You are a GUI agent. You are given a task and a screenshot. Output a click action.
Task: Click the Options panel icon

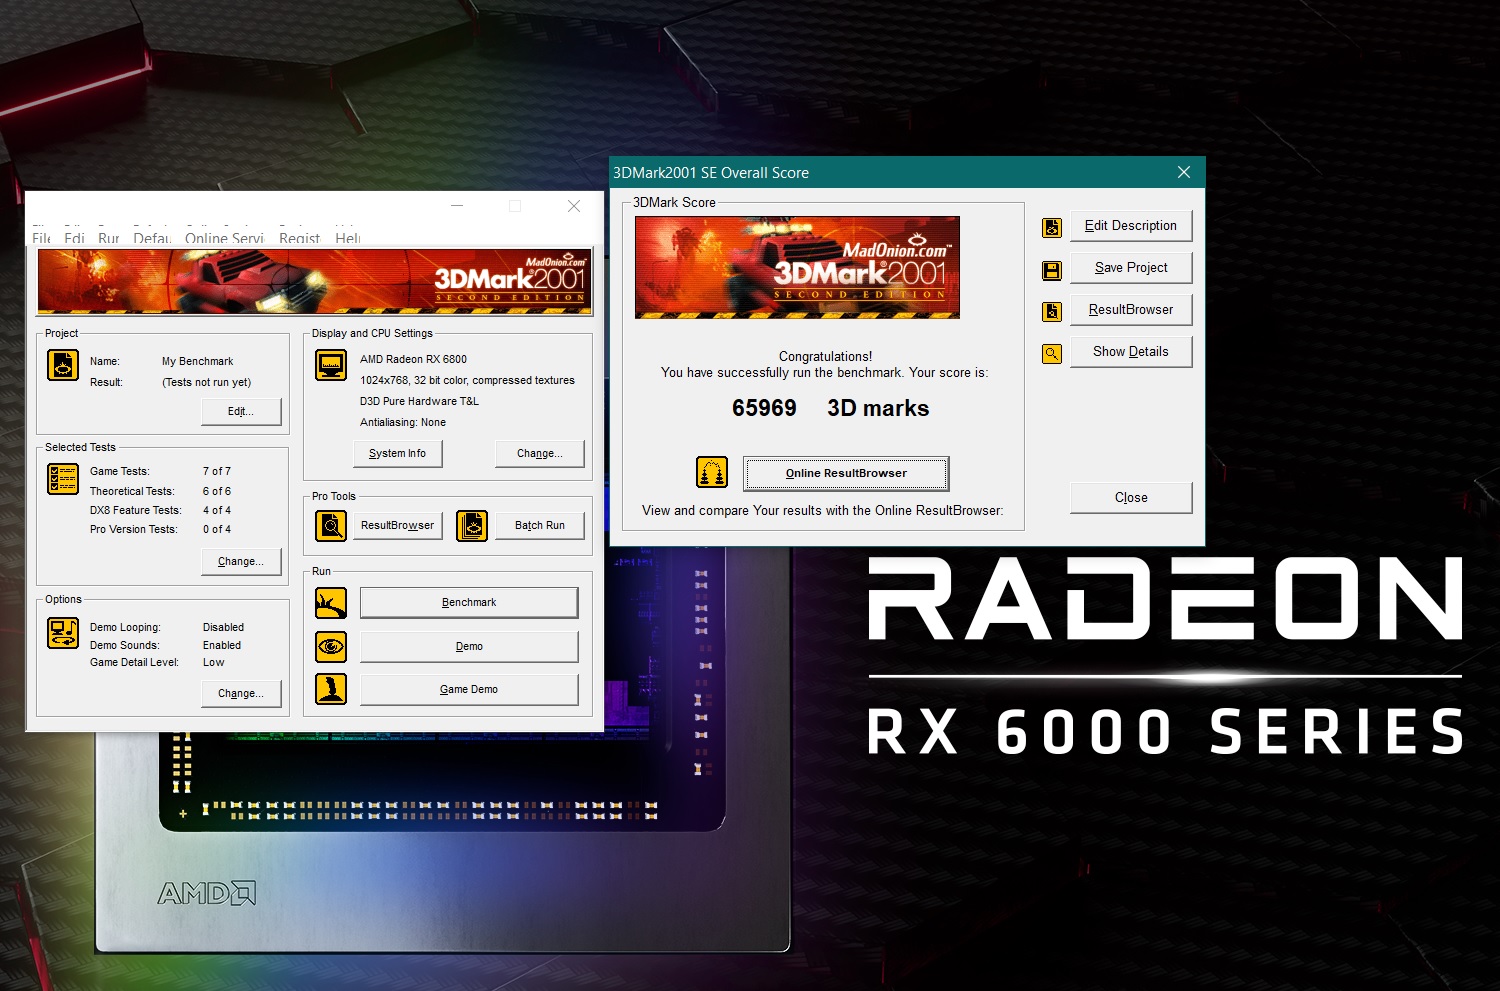63,633
